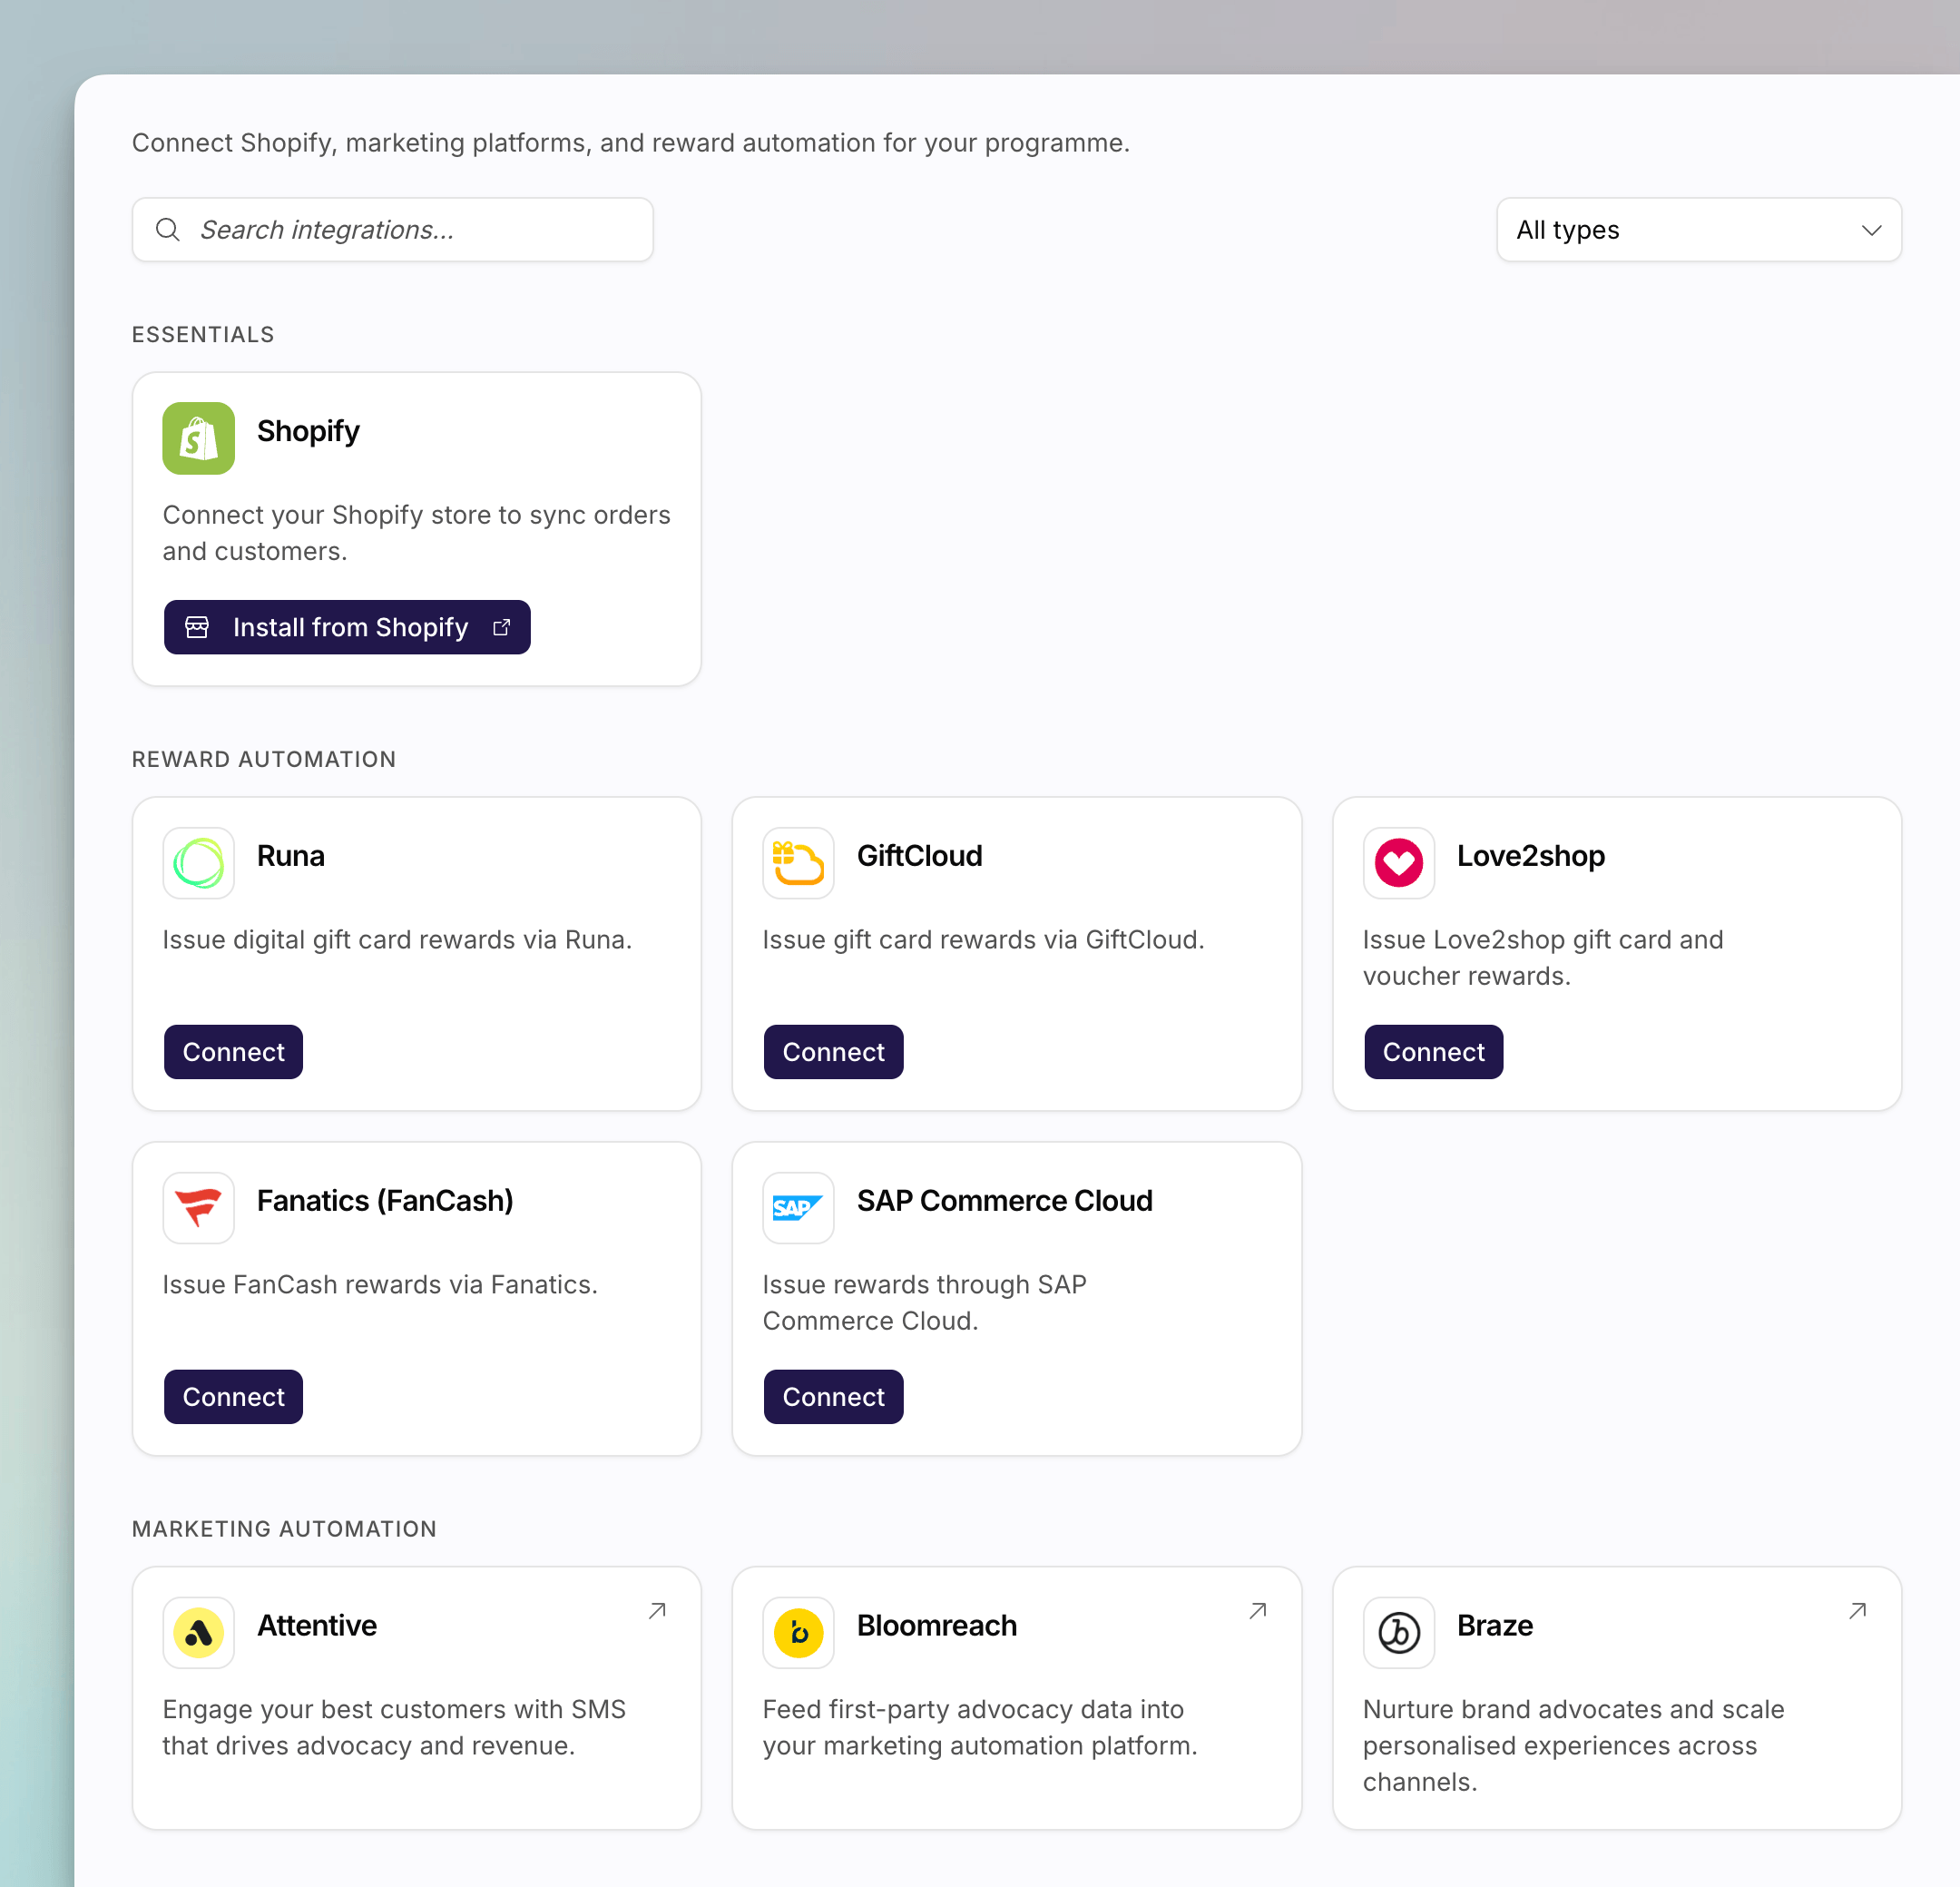Click the Fanatics (FanCash) title
Viewport: 1960px width, 1887px height.
[x=385, y=1201]
